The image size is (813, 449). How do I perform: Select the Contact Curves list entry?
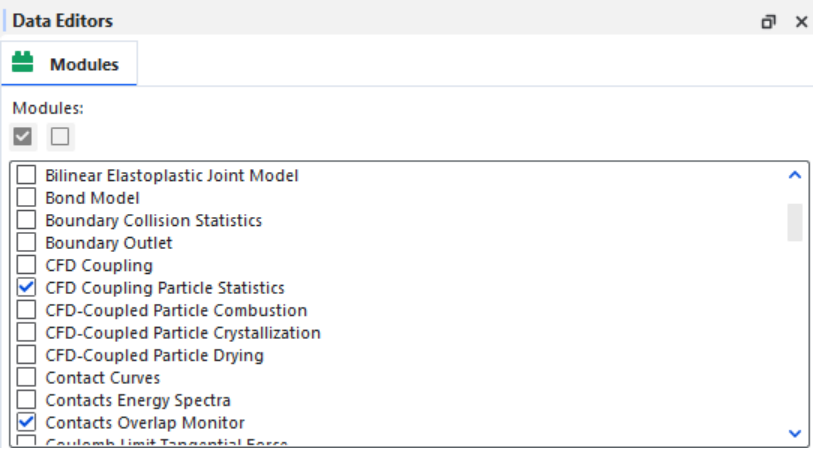tap(103, 377)
